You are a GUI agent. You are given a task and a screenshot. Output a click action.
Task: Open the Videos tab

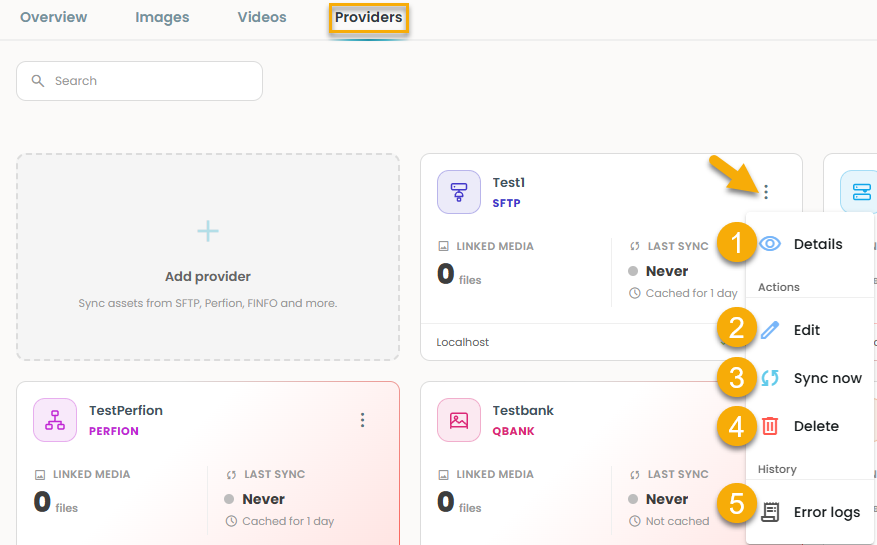[x=262, y=17]
